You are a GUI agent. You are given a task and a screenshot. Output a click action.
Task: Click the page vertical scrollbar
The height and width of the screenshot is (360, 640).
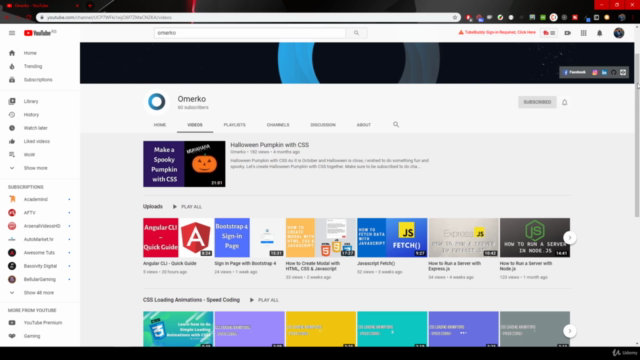(637, 135)
